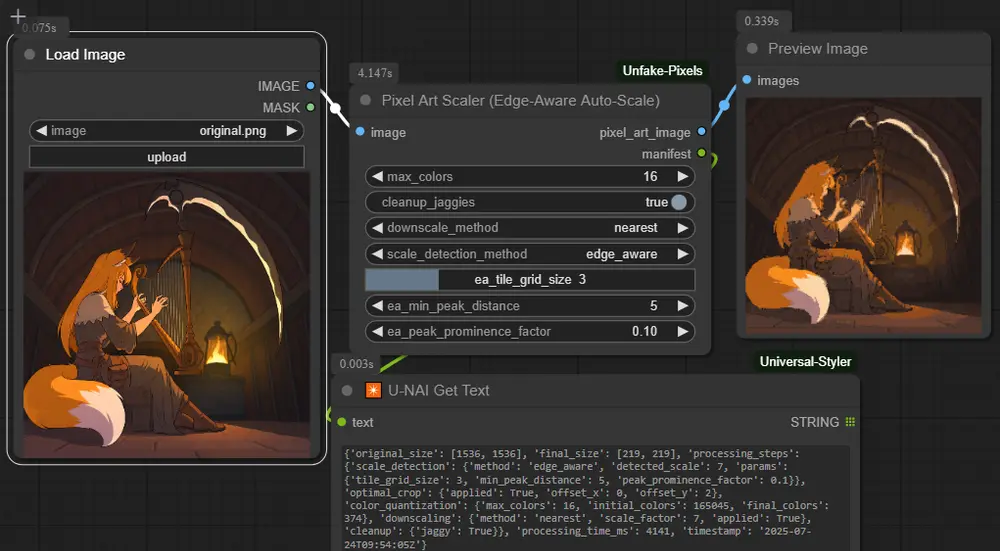The height and width of the screenshot is (551, 1000).
Task: Click the STRING output grid icon
Action: pos(850,422)
